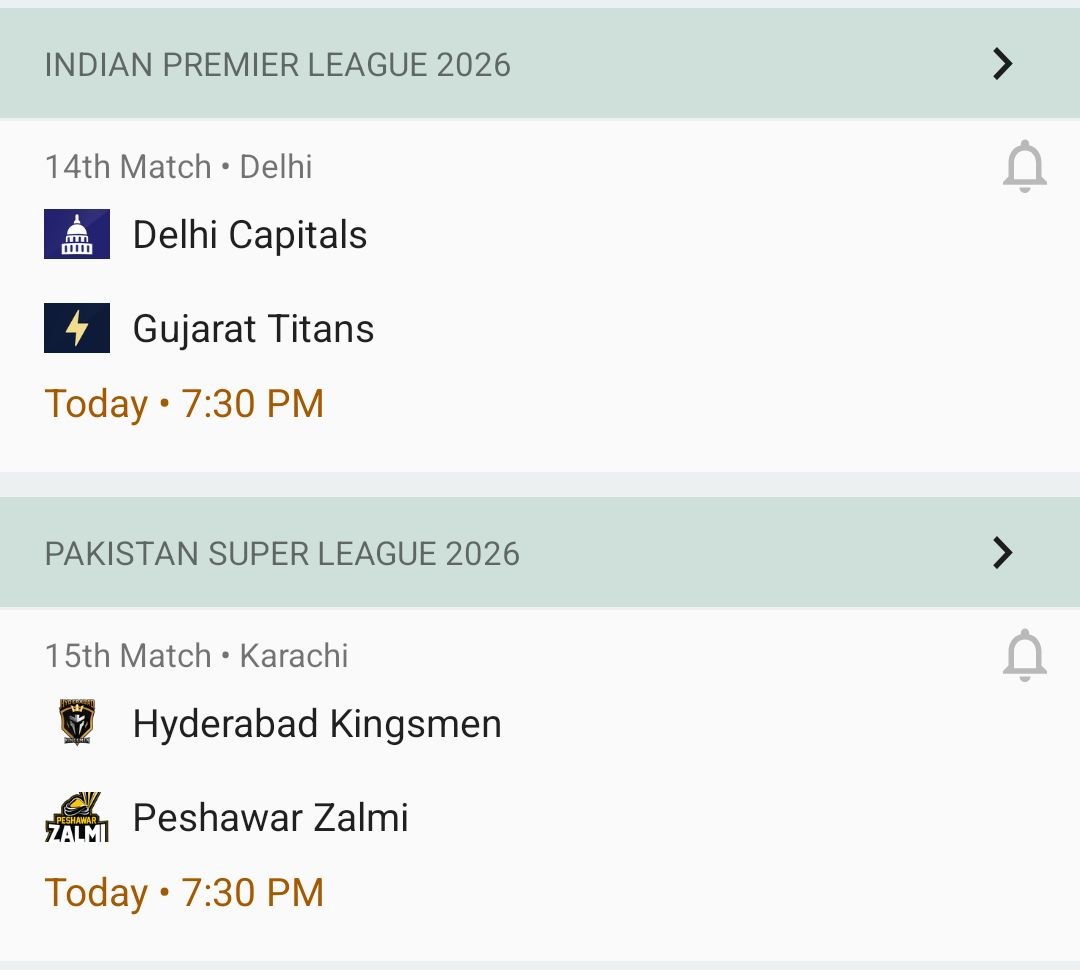Open the Indian Premier League 2026 header
Screen dimensions: 1080x970
click(x=278, y=65)
